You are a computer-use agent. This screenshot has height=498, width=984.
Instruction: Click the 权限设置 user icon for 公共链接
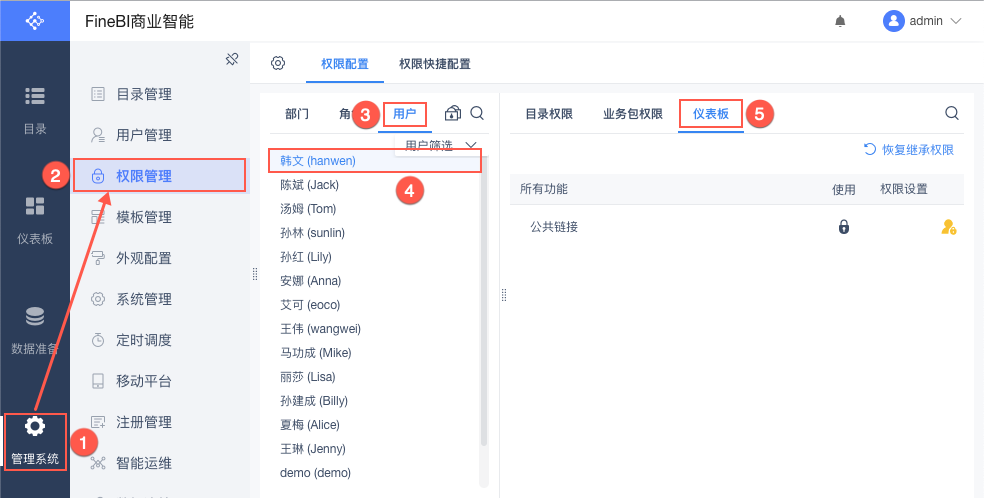pos(948,227)
